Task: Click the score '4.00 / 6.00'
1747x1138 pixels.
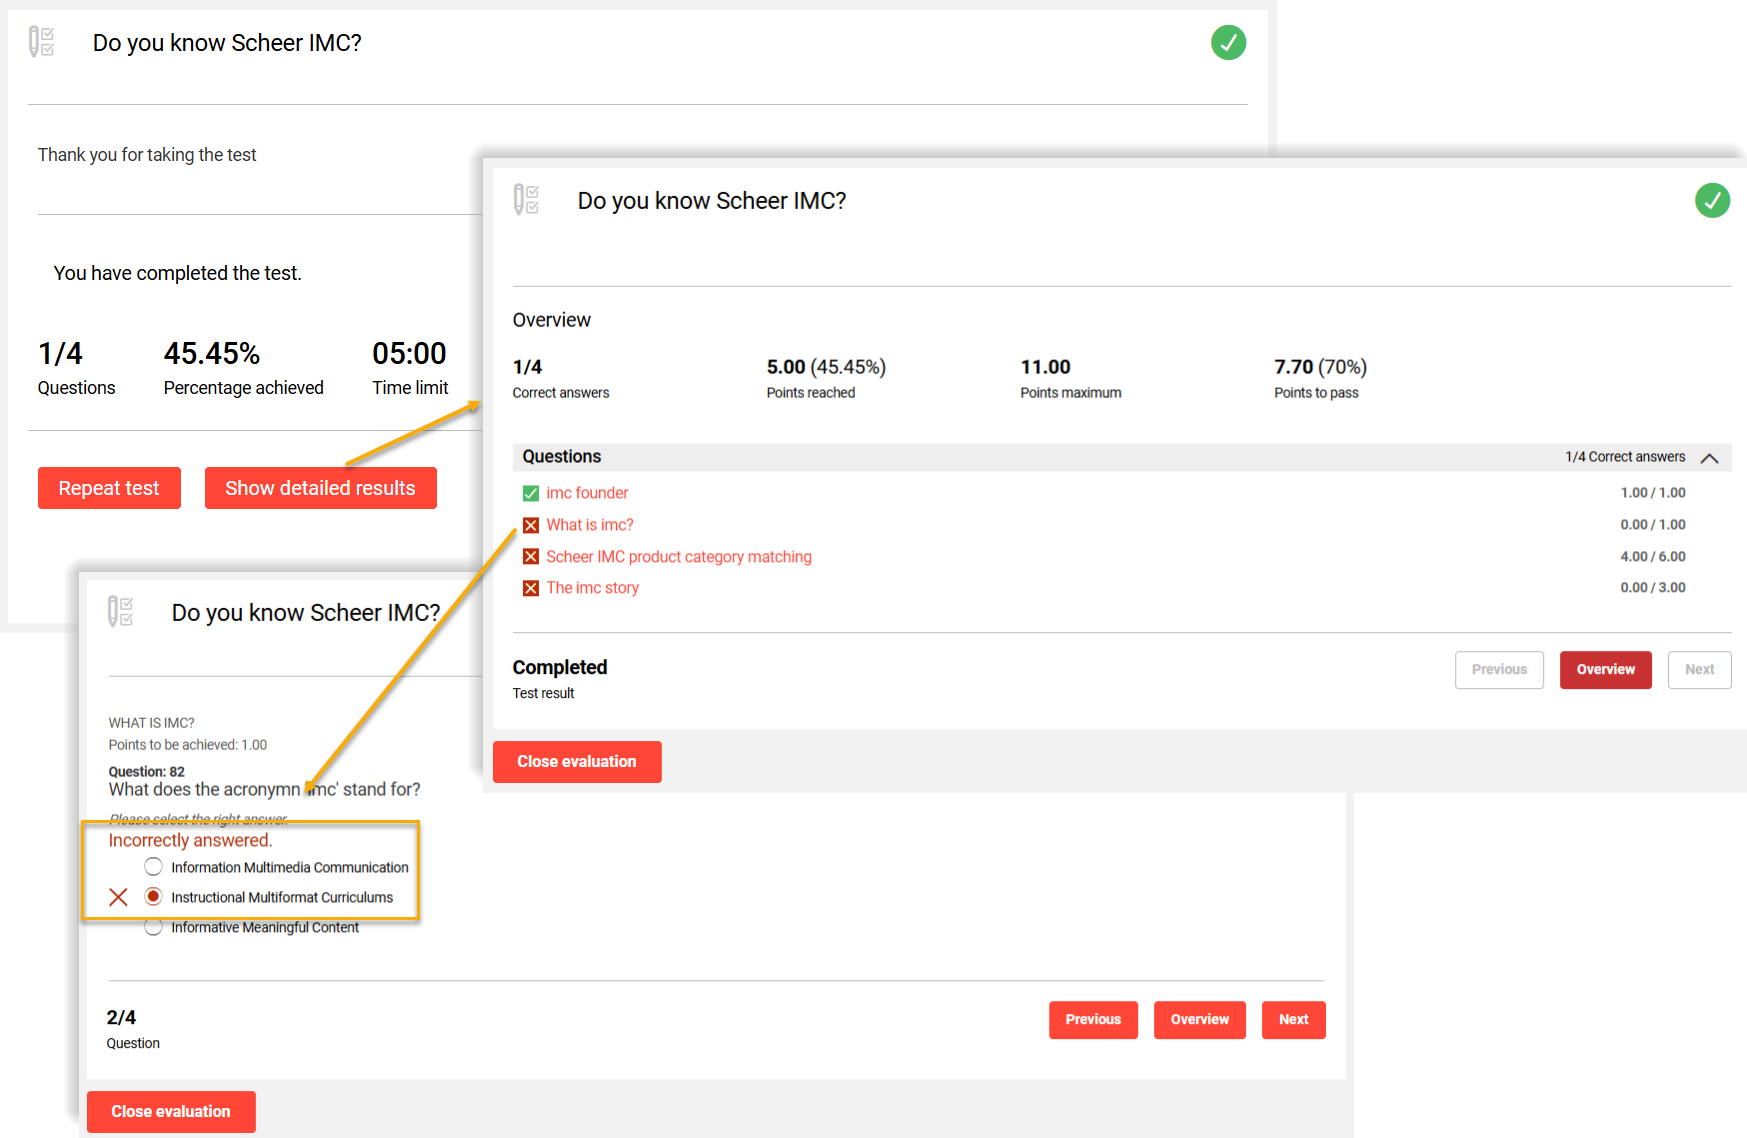Action: pos(1653,557)
